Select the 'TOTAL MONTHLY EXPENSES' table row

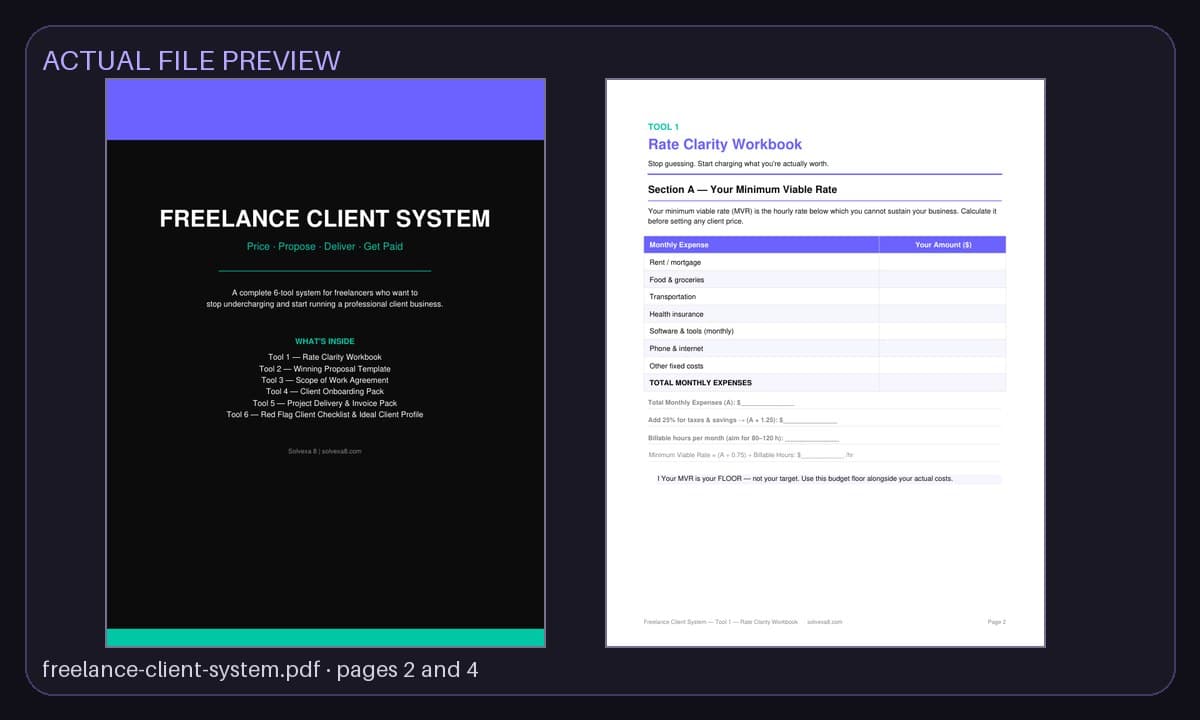coord(825,382)
